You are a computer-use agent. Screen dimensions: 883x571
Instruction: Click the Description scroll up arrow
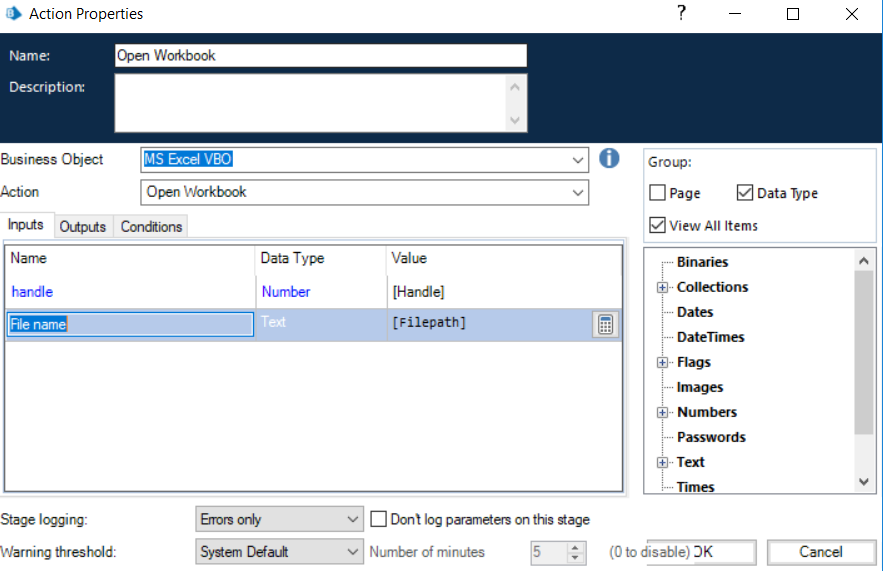[x=515, y=87]
